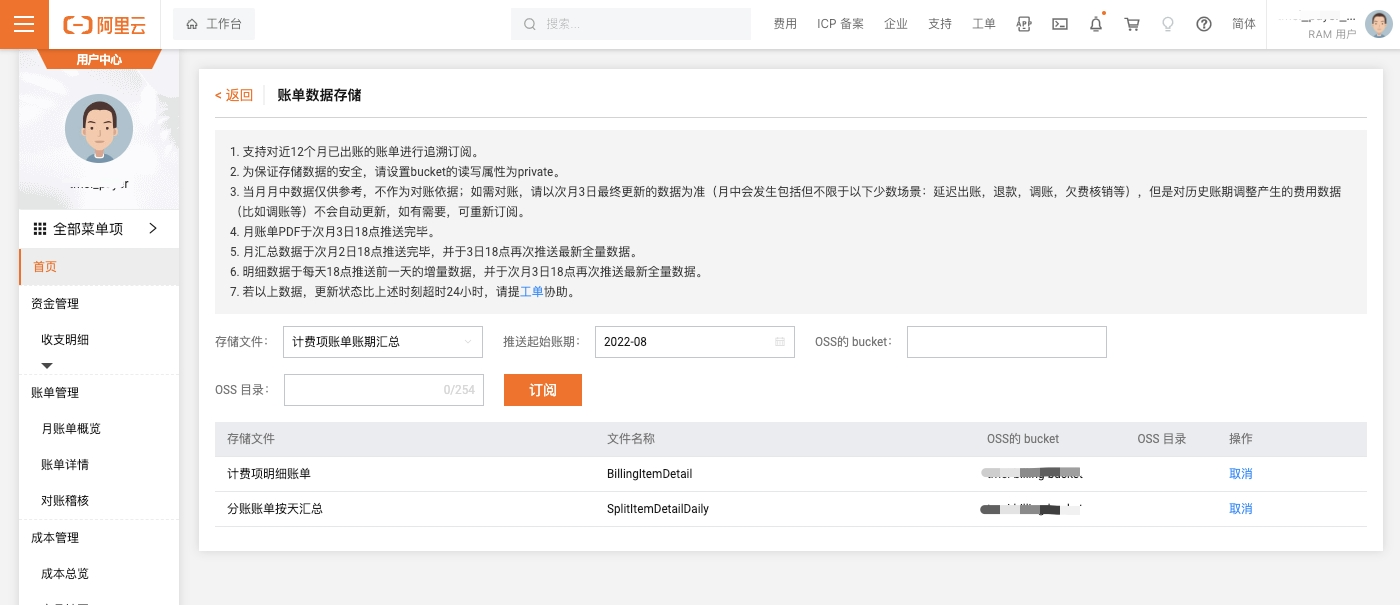Open the 推送起始账期 date picker
Viewport: 1400px width, 605px height.
click(694, 342)
